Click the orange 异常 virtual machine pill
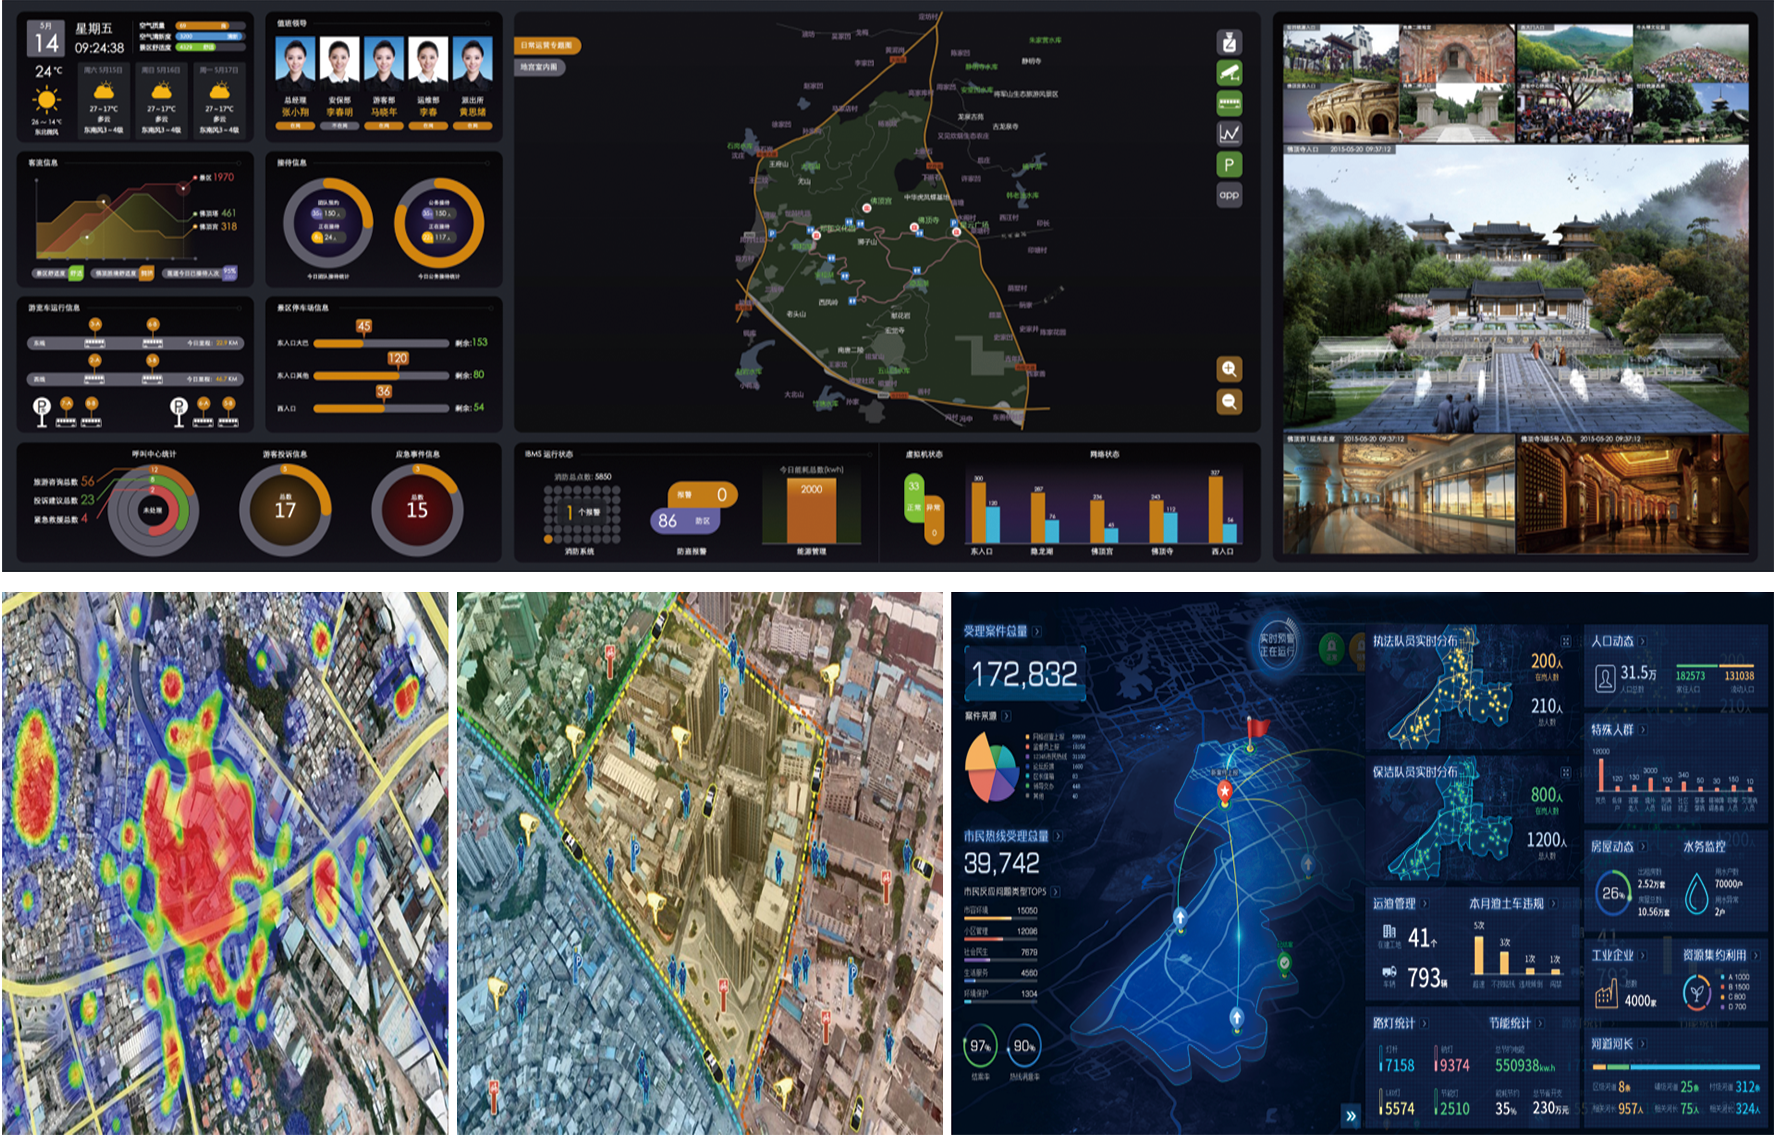Viewport: 1774px width, 1135px height. (x=933, y=520)
